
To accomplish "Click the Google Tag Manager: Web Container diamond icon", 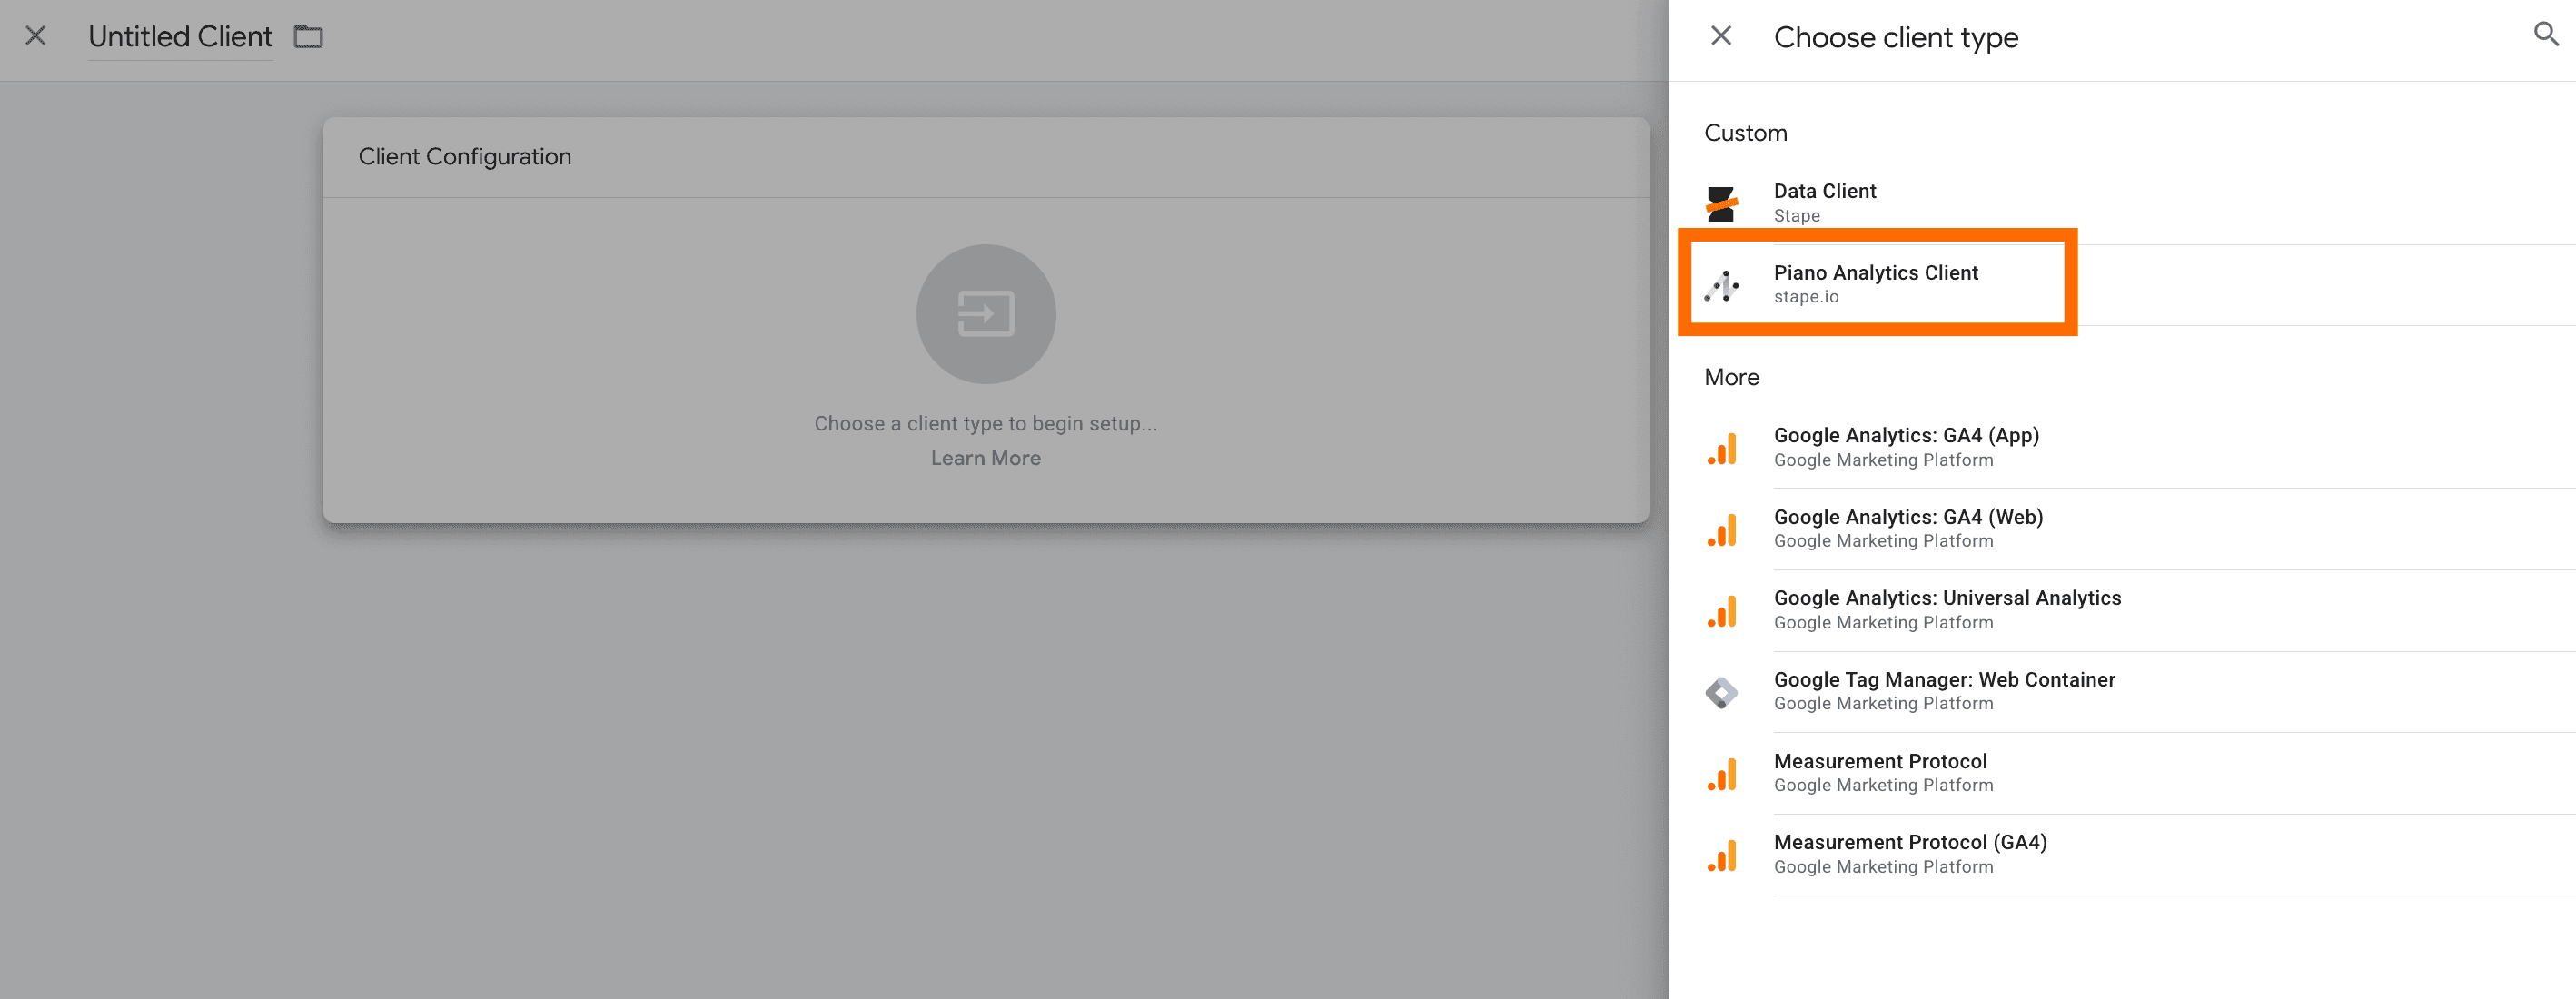I will click(x=1722, y=690).
